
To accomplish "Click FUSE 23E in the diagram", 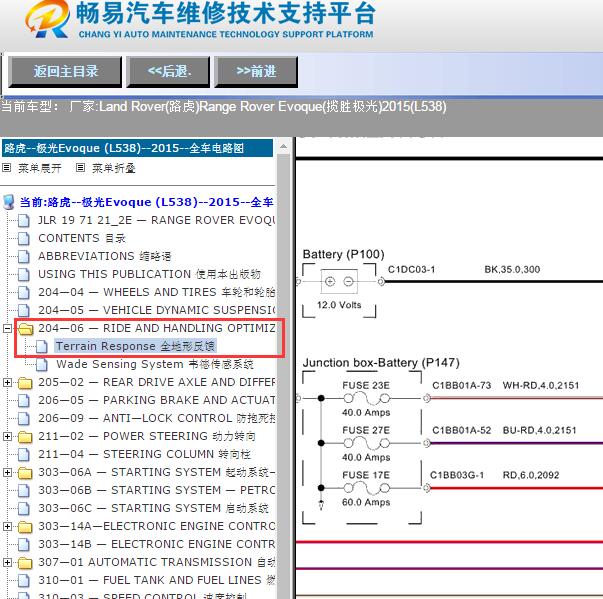I will point(366,386).
